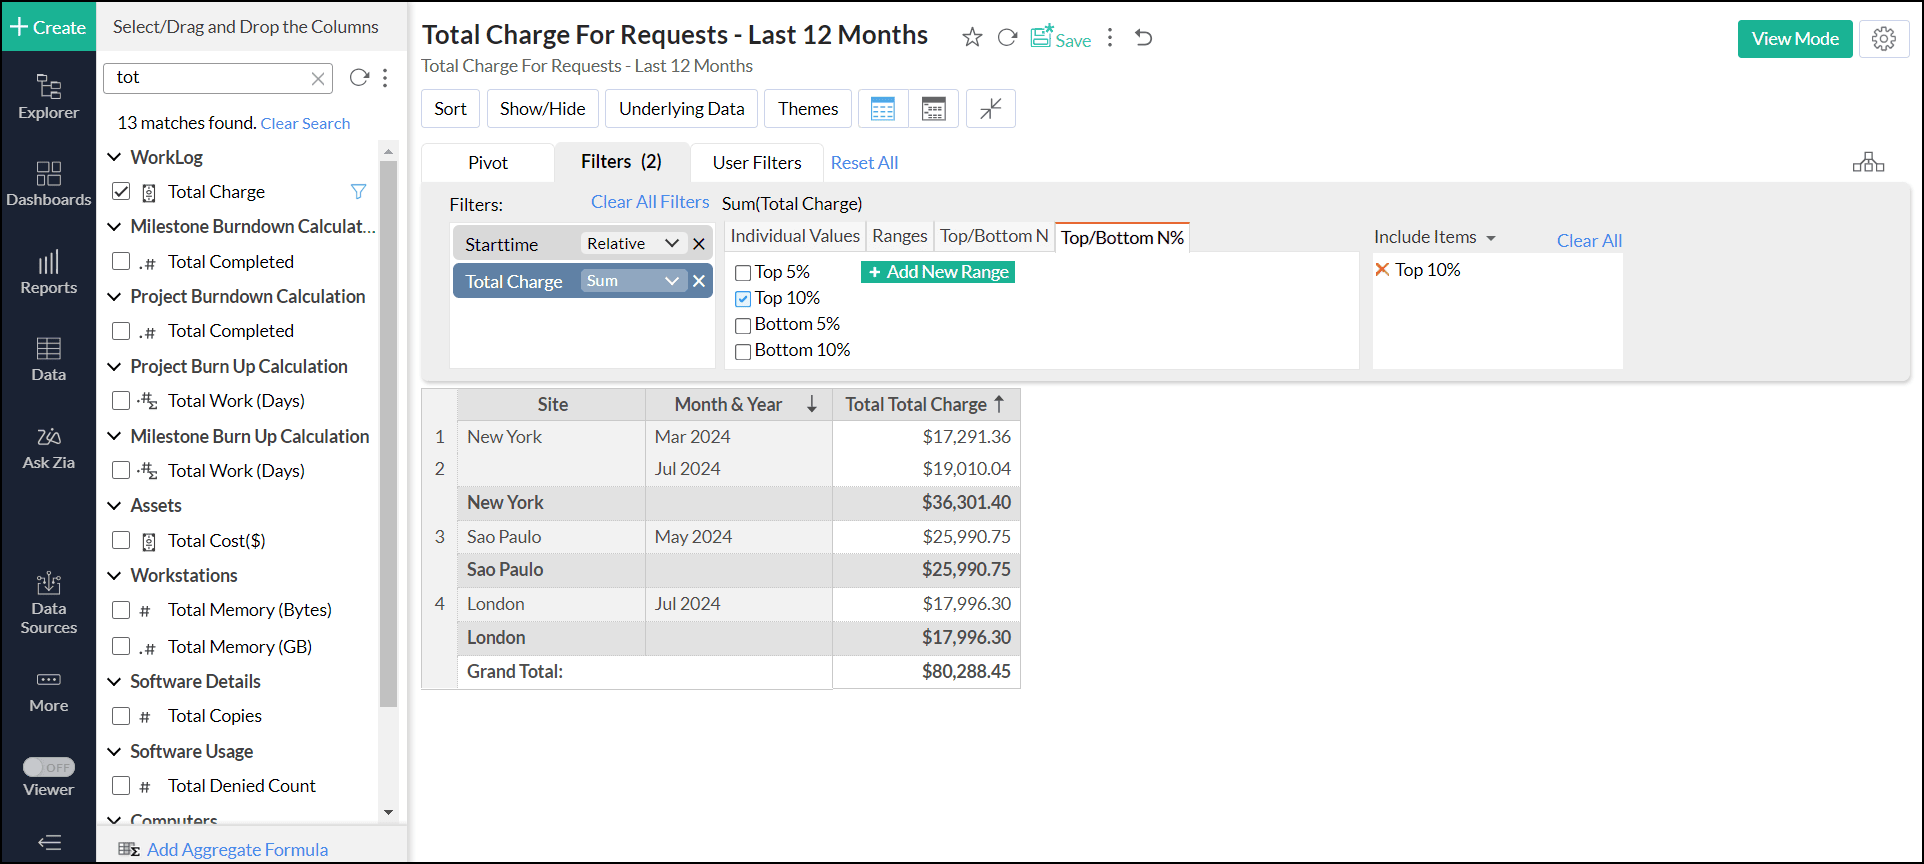Open the Starttime Relative dropdown
Screen dimensions: 1924x864
632,244
